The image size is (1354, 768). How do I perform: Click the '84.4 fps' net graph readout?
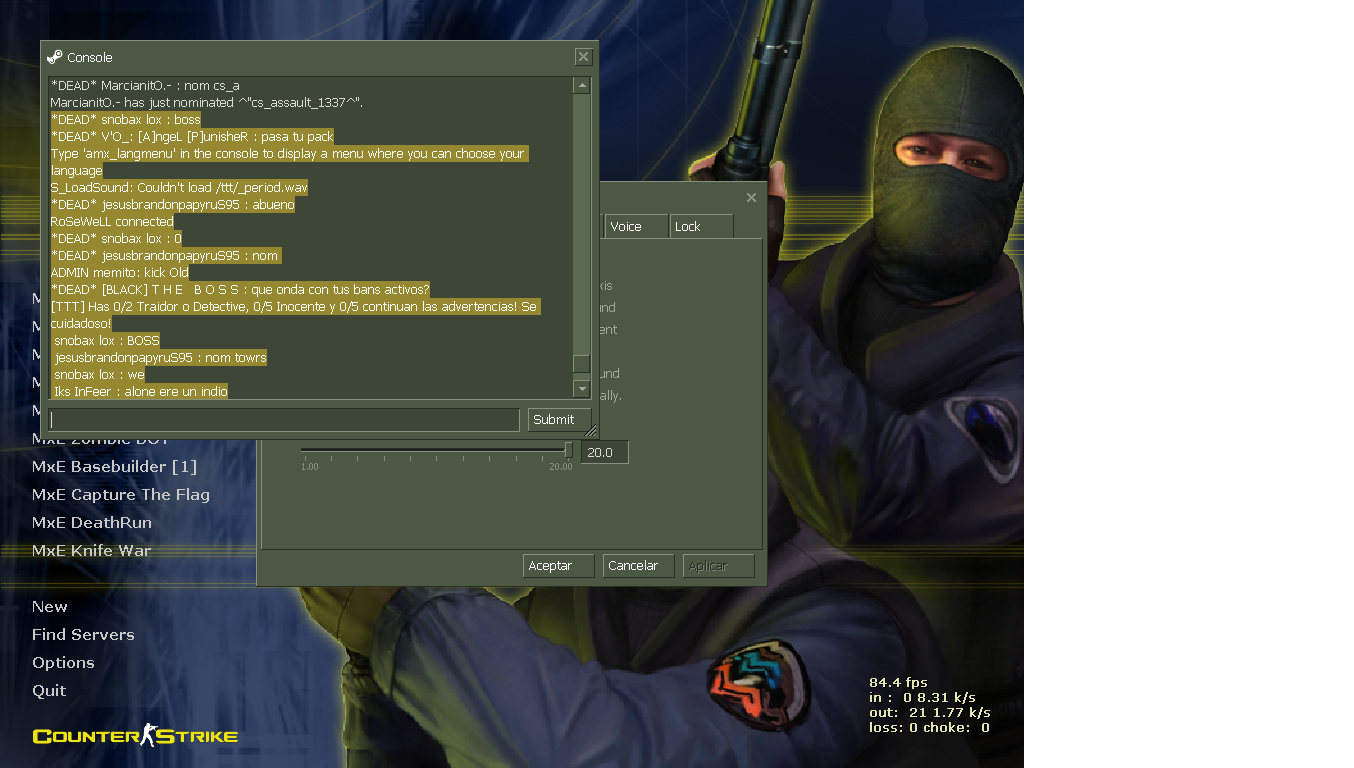(x=898, y=683)
